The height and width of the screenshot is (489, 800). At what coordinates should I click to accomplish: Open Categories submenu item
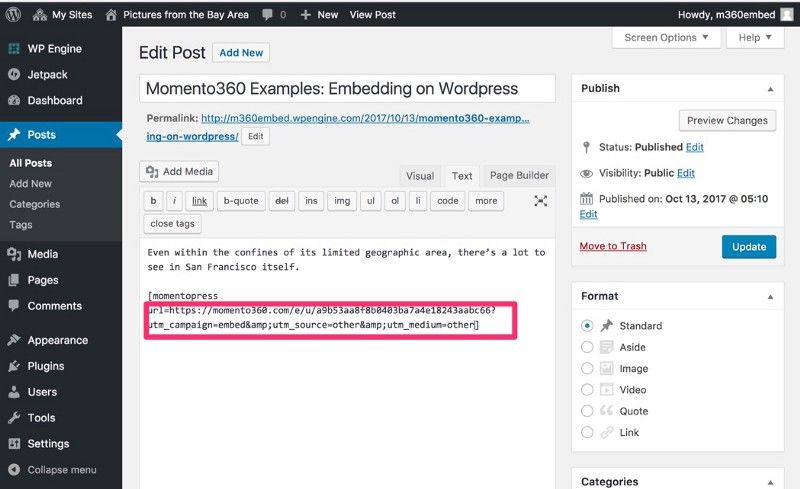[x=35, y=204]
